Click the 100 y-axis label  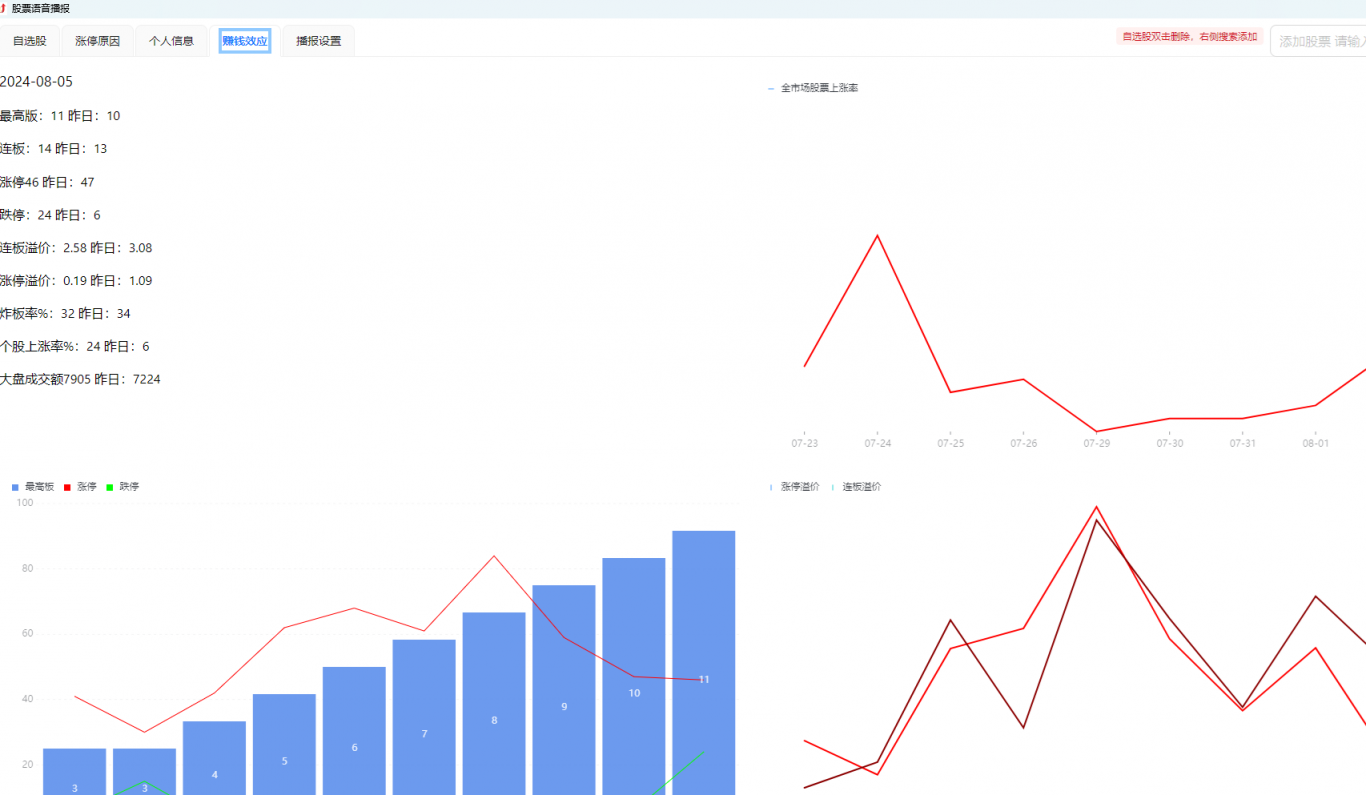tap(25, 503)
